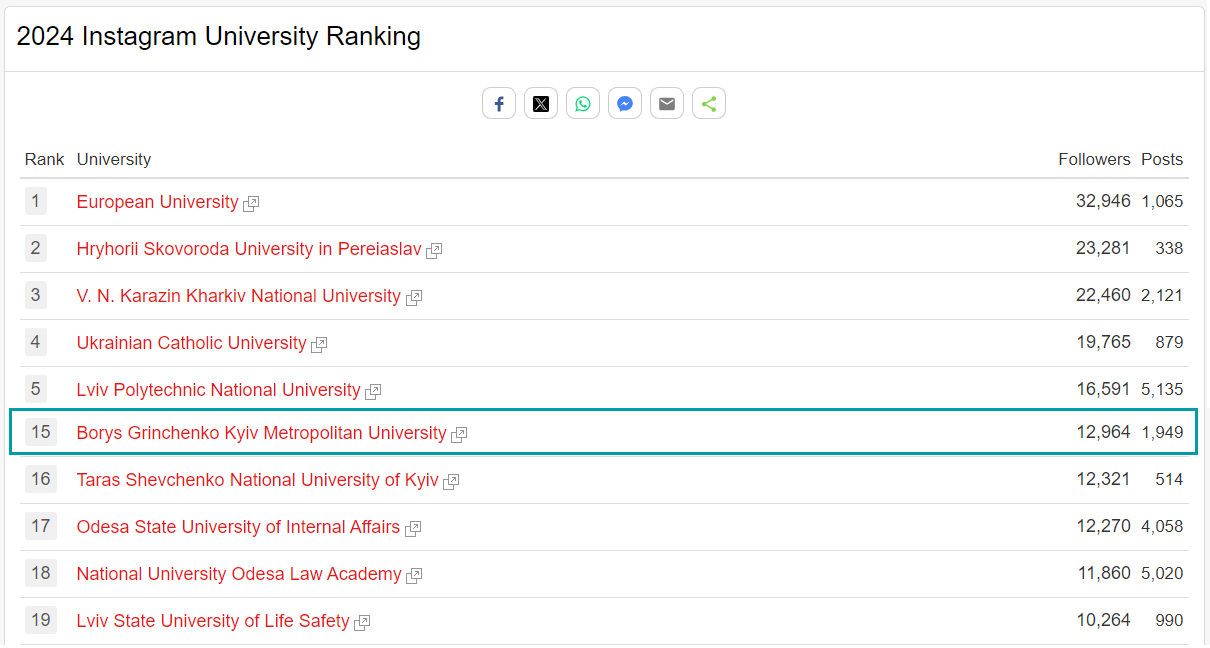Image resolution: width=1210 pixels, height=648 pixels.
Task: Click external link icon beside European University
Action: point(251,203)
